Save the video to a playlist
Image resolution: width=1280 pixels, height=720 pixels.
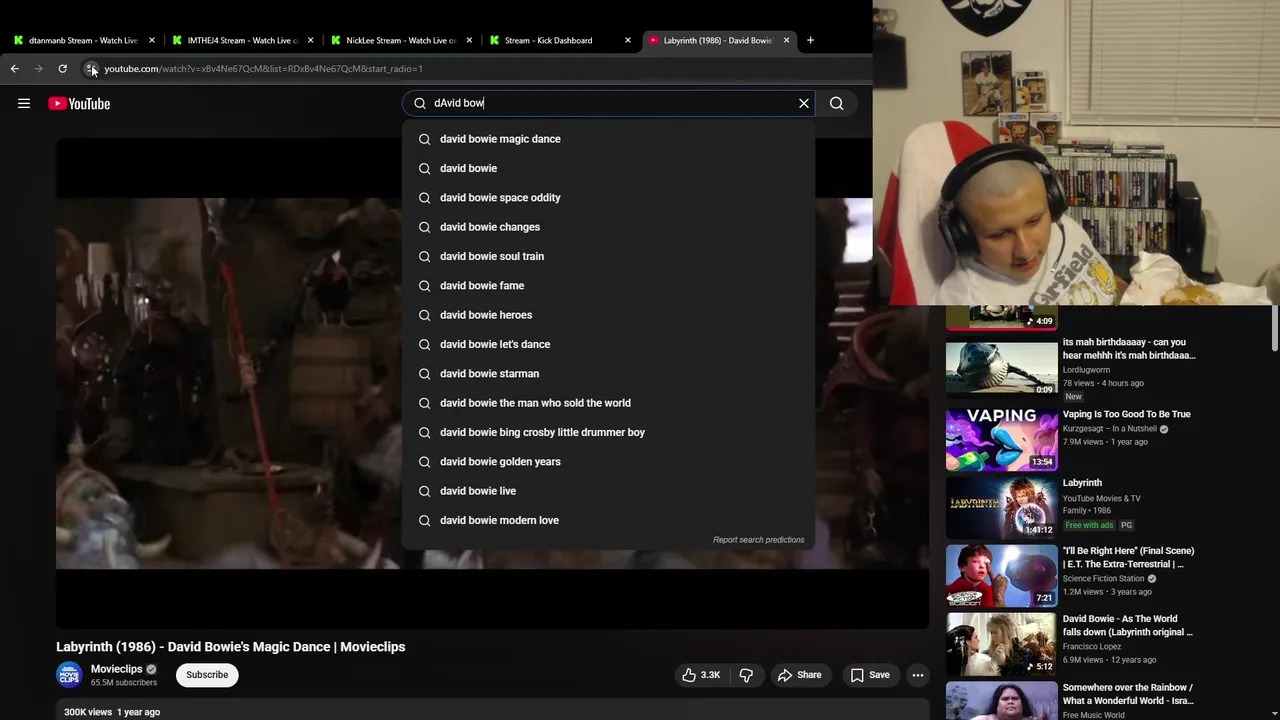870,675
